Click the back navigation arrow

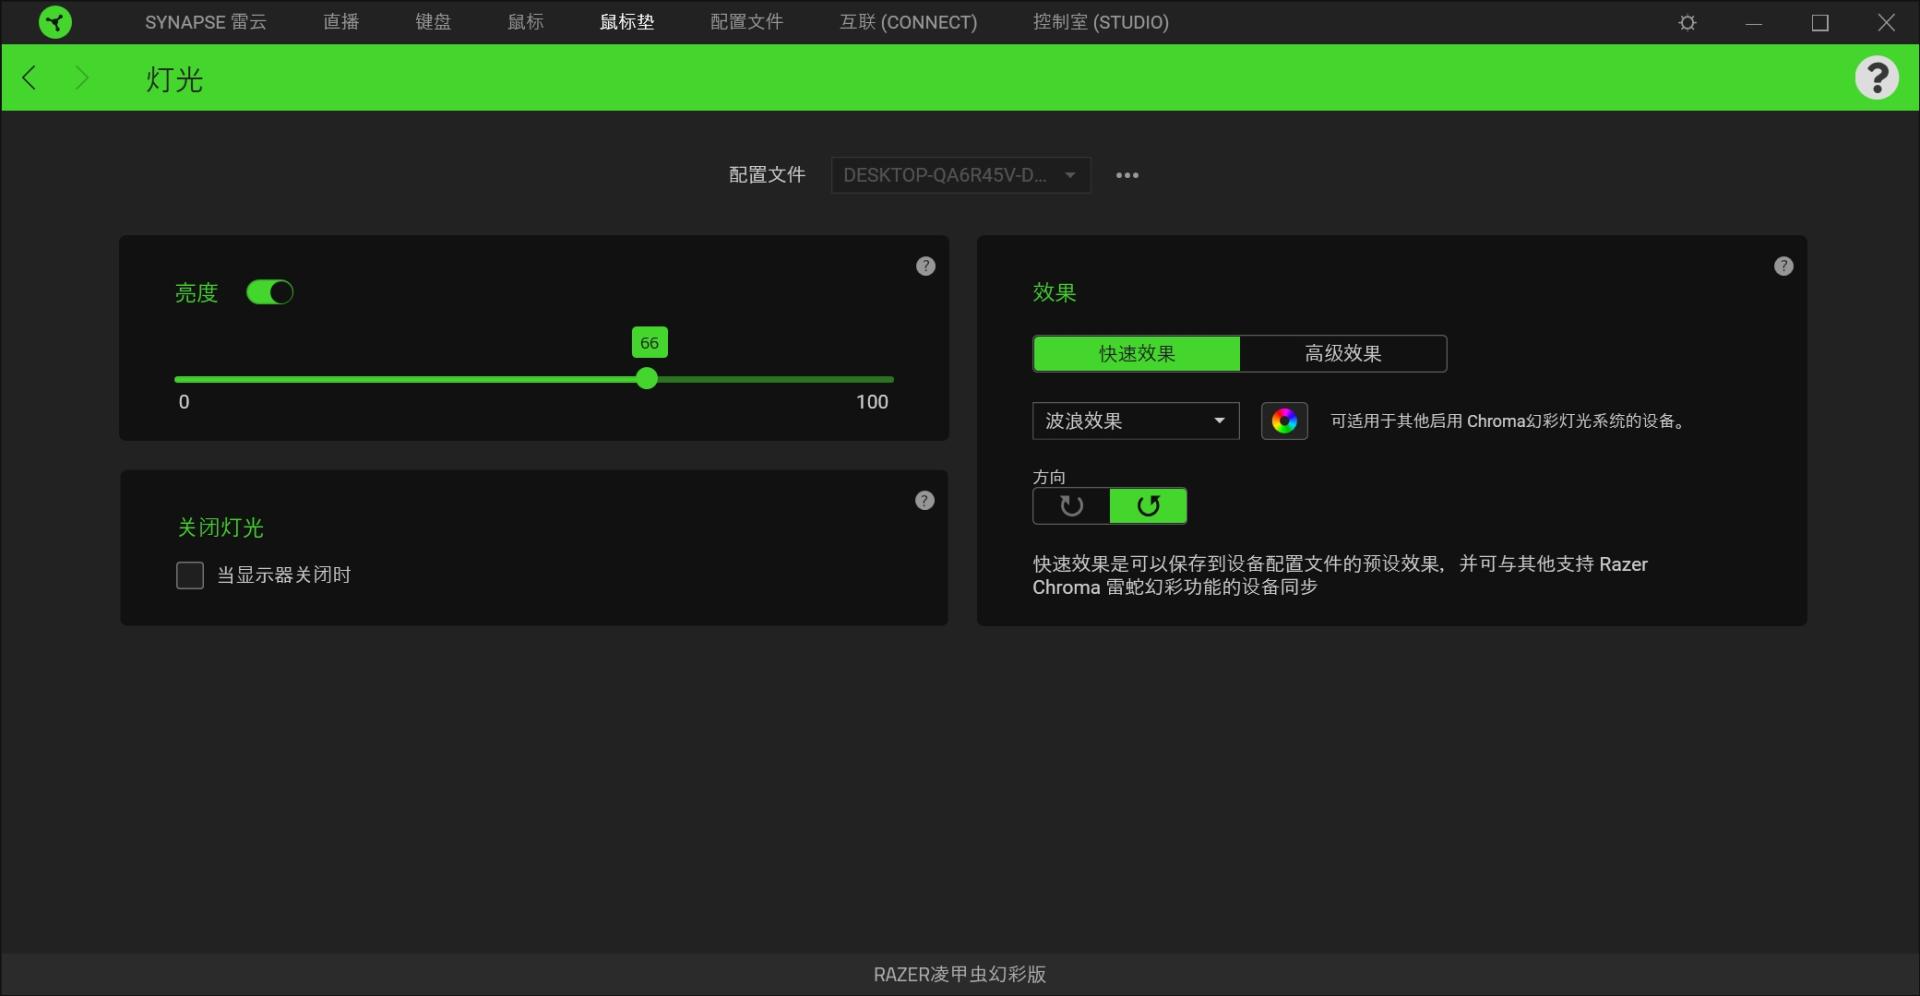point(29,77)
